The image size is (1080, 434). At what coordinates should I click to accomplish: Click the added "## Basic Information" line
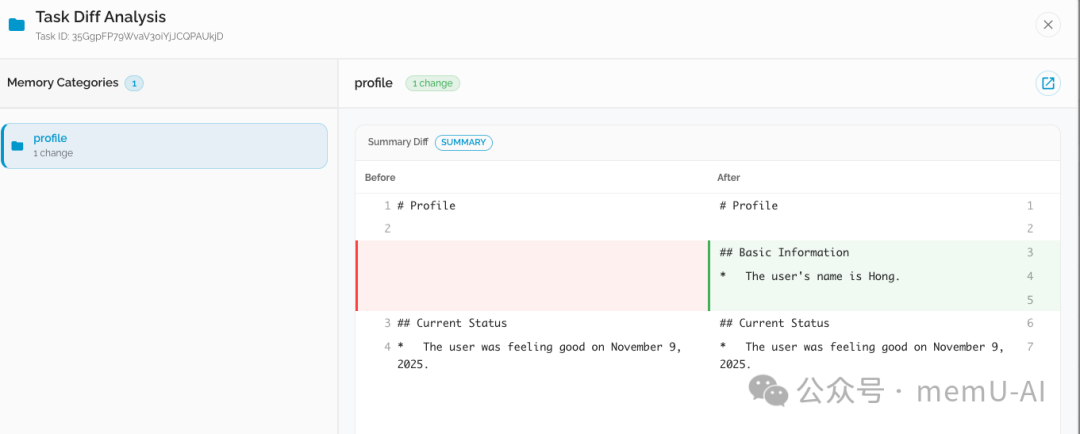(x=784, y=253)
